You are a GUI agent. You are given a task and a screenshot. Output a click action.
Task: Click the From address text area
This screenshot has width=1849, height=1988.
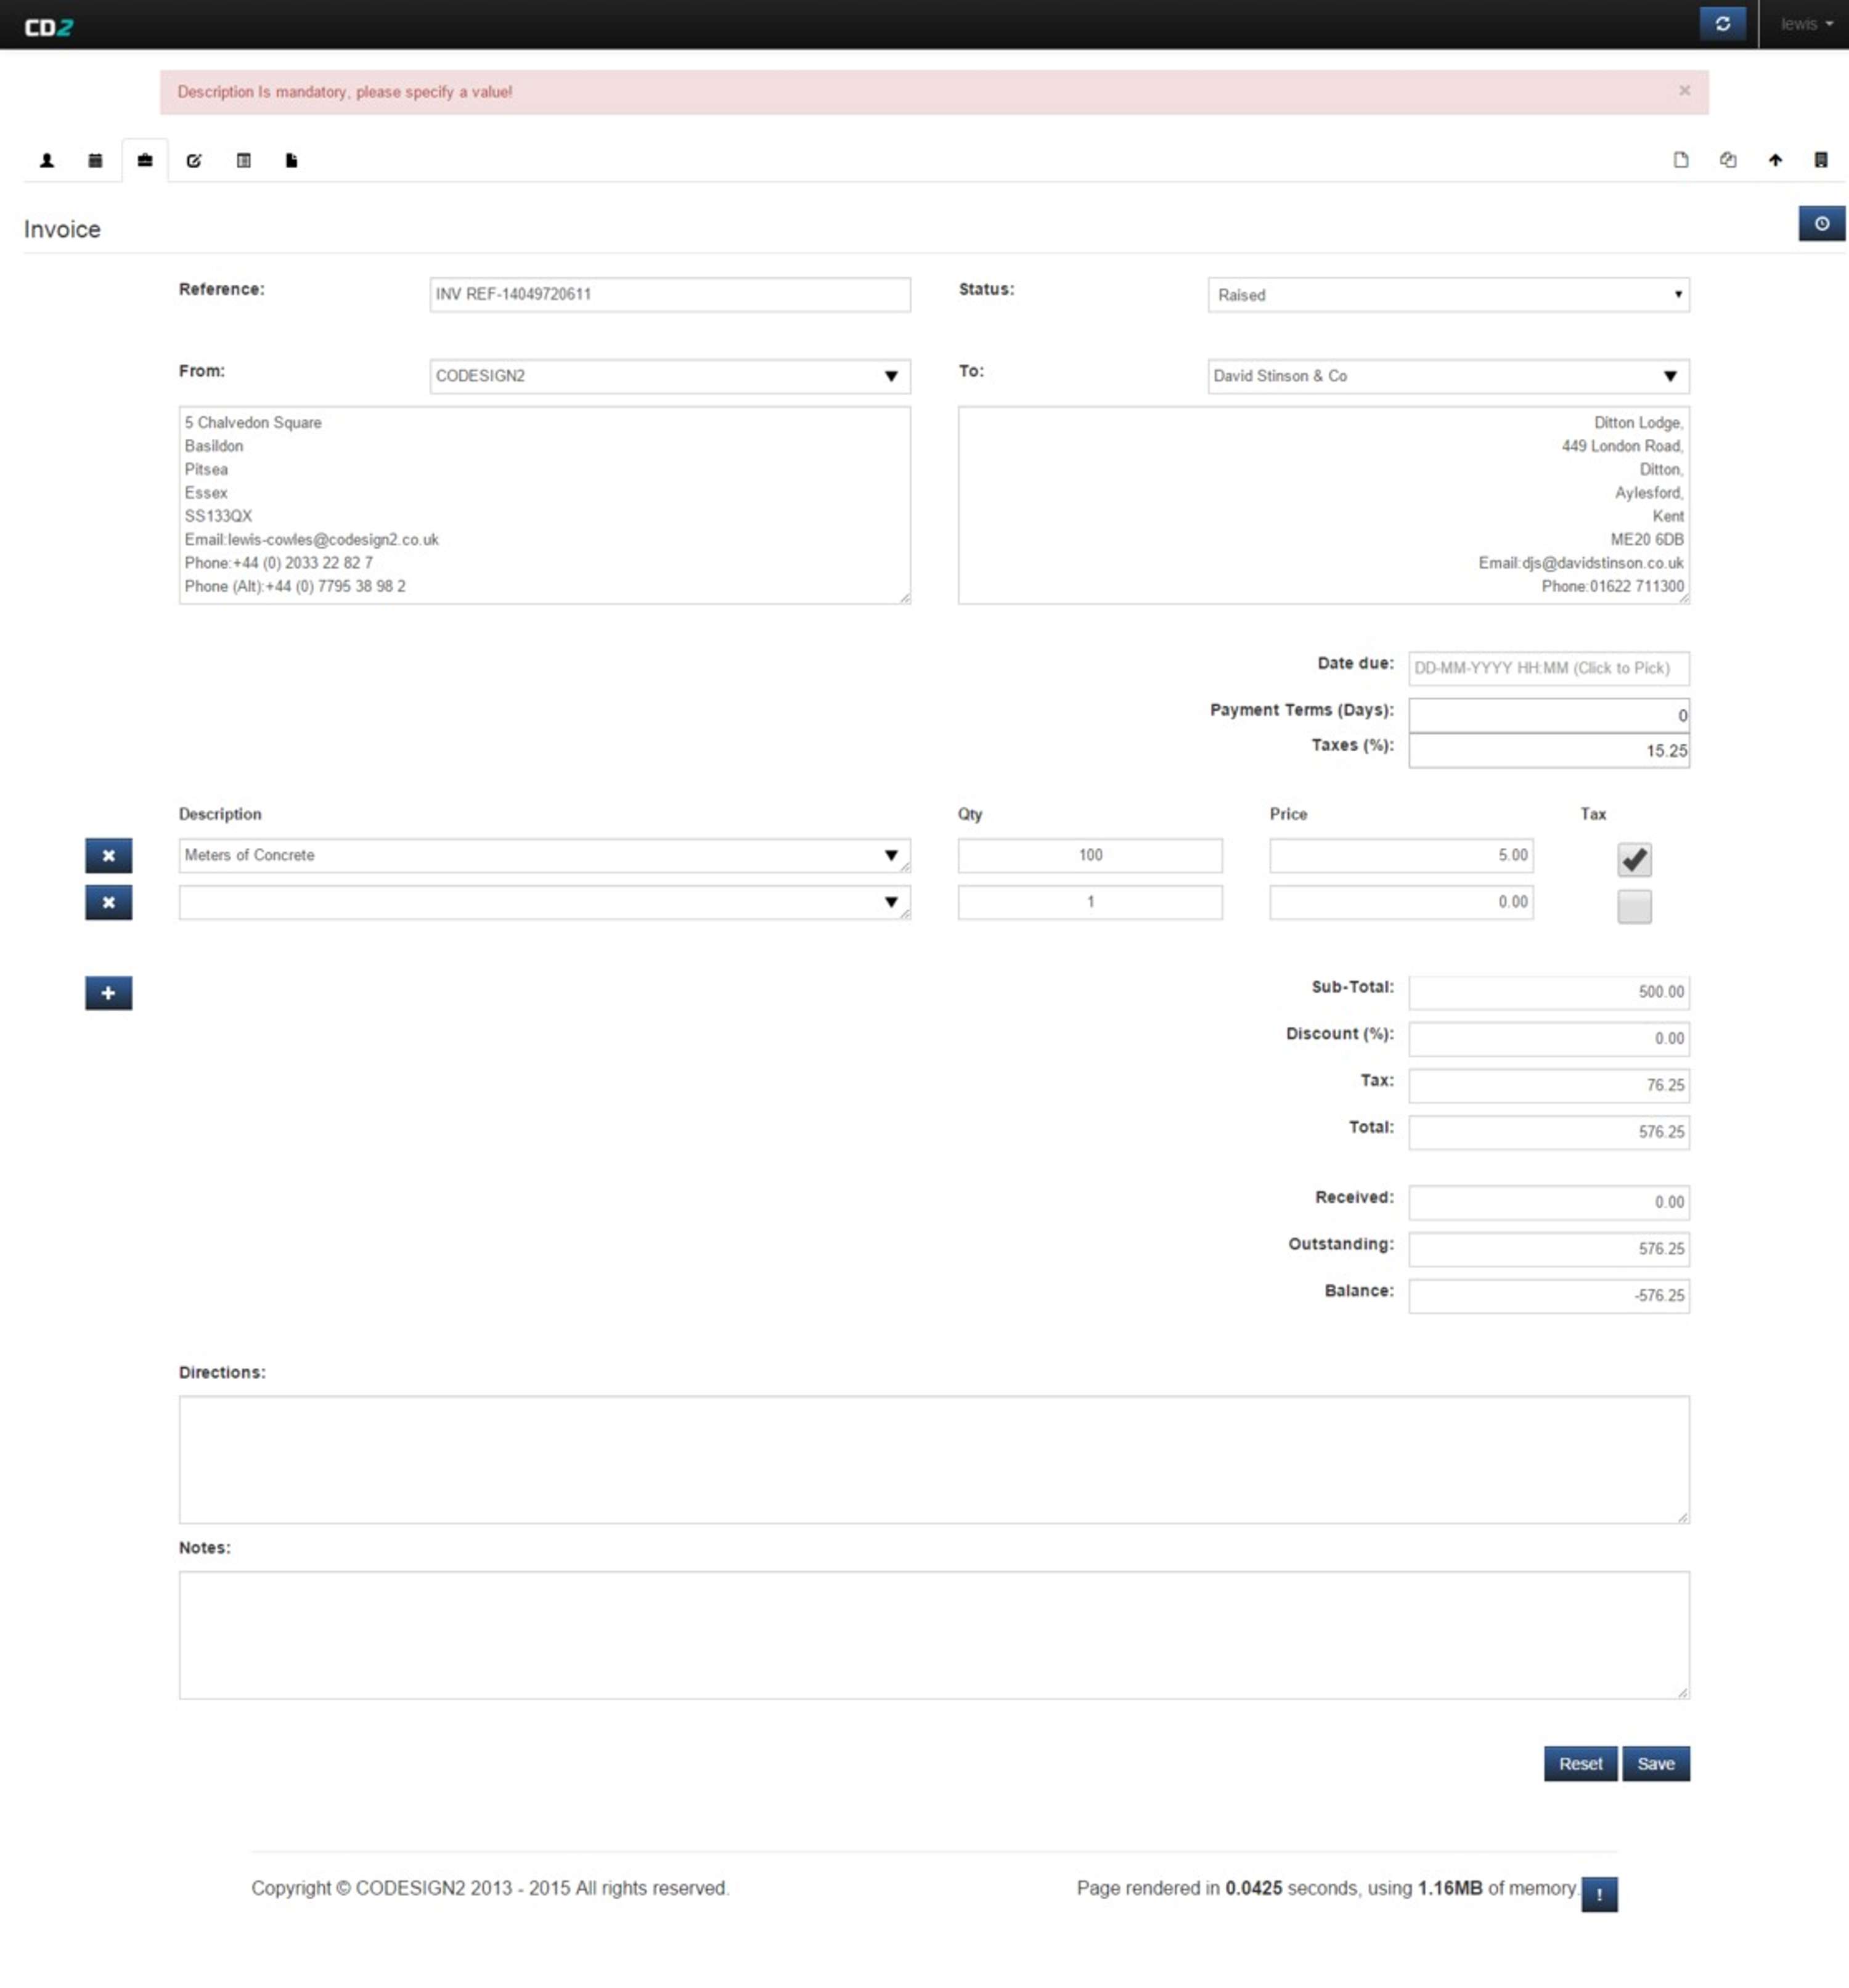click(x=545, y=505)
